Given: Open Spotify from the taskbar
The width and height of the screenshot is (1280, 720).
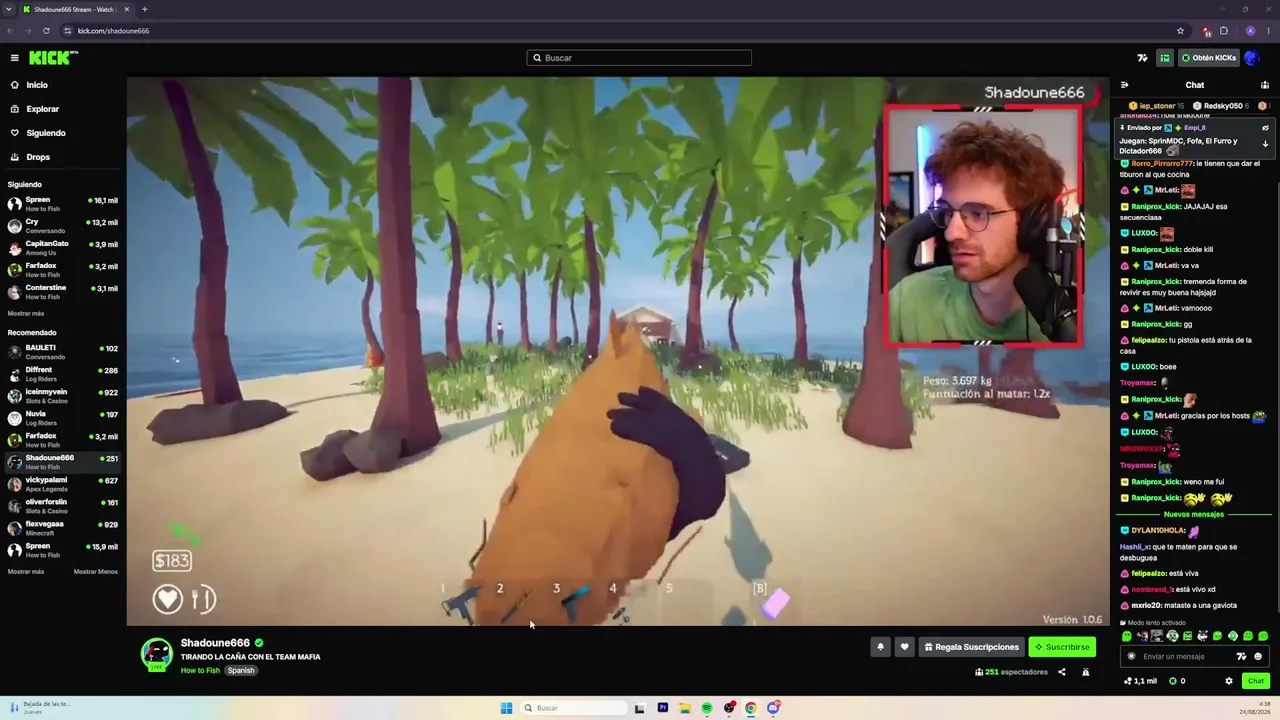Looking at the screenshot, I should pyautogui.click(x=707, y=708).
